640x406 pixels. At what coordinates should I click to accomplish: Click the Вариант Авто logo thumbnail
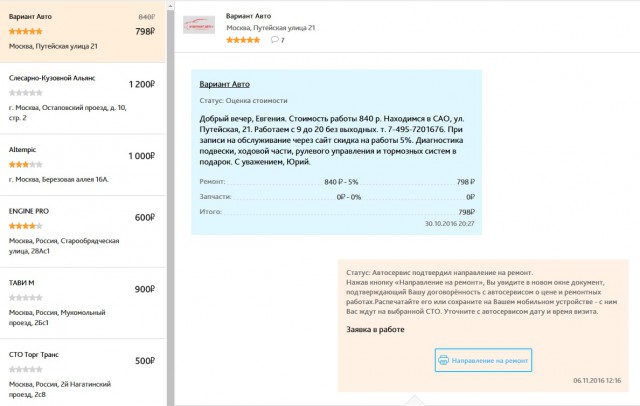click(199, 25)
